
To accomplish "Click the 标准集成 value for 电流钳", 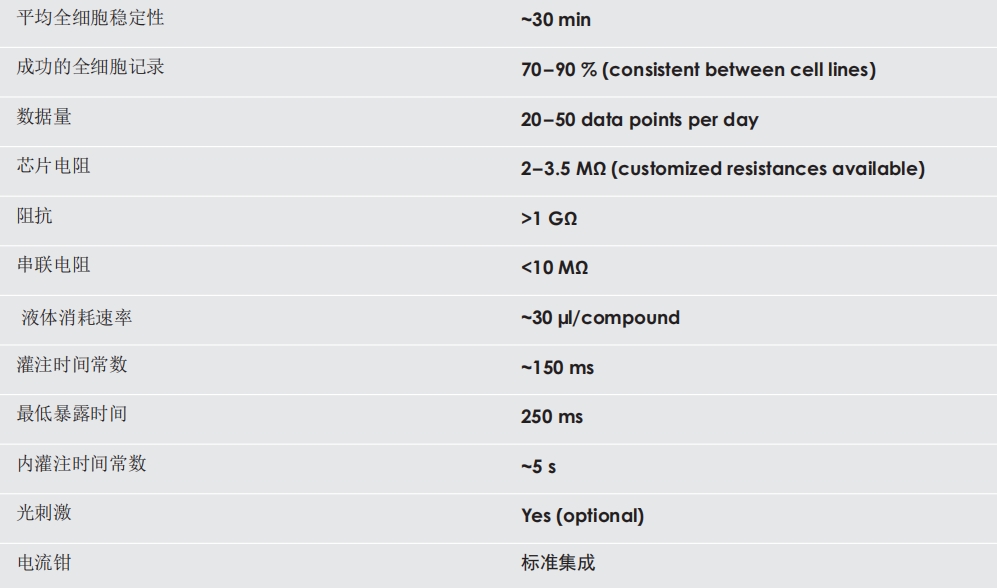I will [557, 563].
